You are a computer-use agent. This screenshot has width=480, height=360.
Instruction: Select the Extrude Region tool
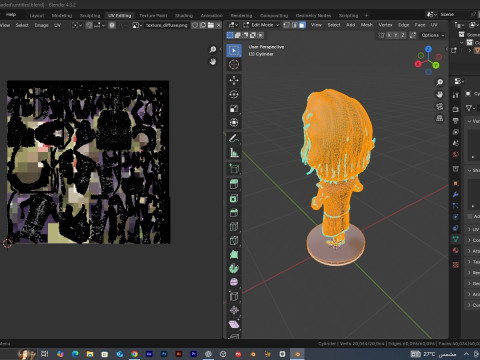[234, 184]
